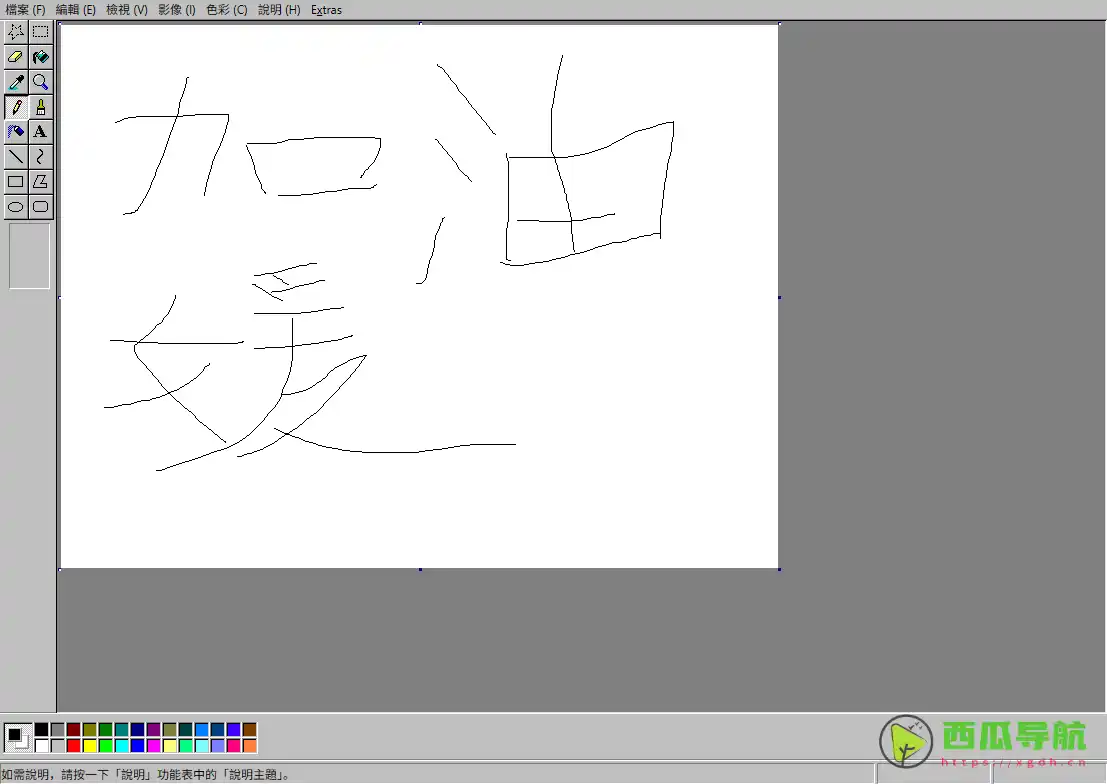Open the 編輯 (E) menu
1107x784 pixels.
point(76,10)
